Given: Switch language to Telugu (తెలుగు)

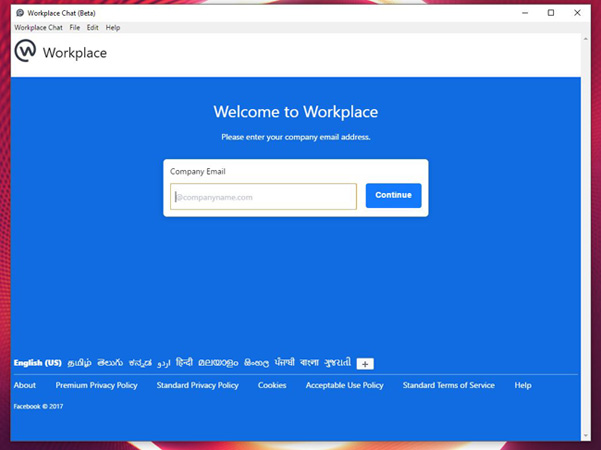Looking at the screenshot, I should click(110, 363).
